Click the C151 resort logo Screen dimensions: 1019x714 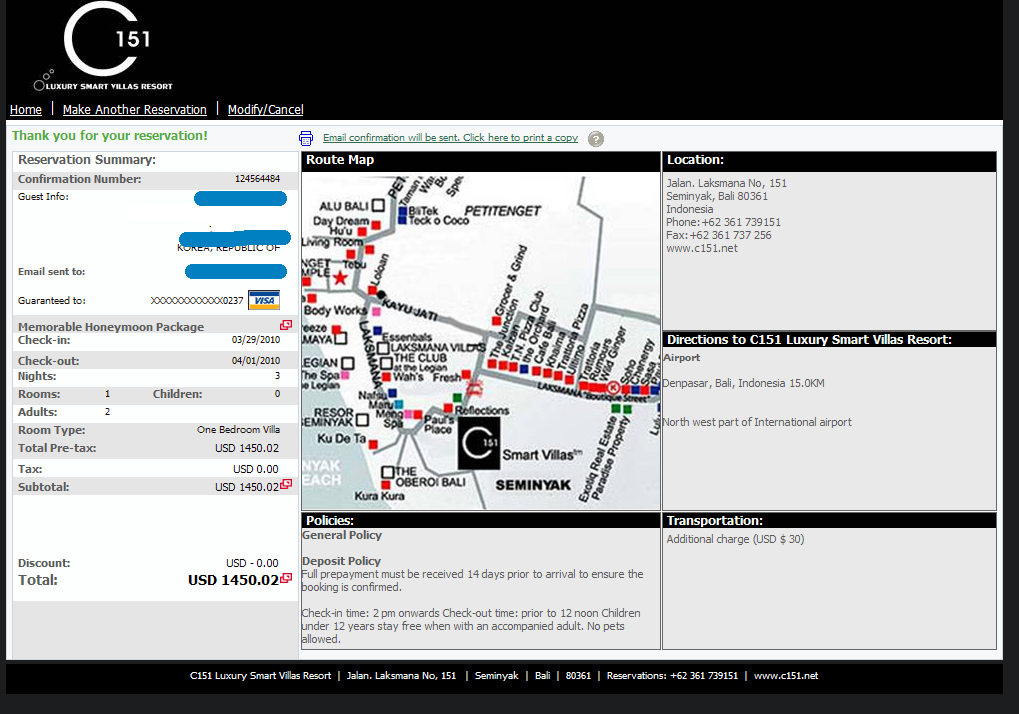[103, 47]
